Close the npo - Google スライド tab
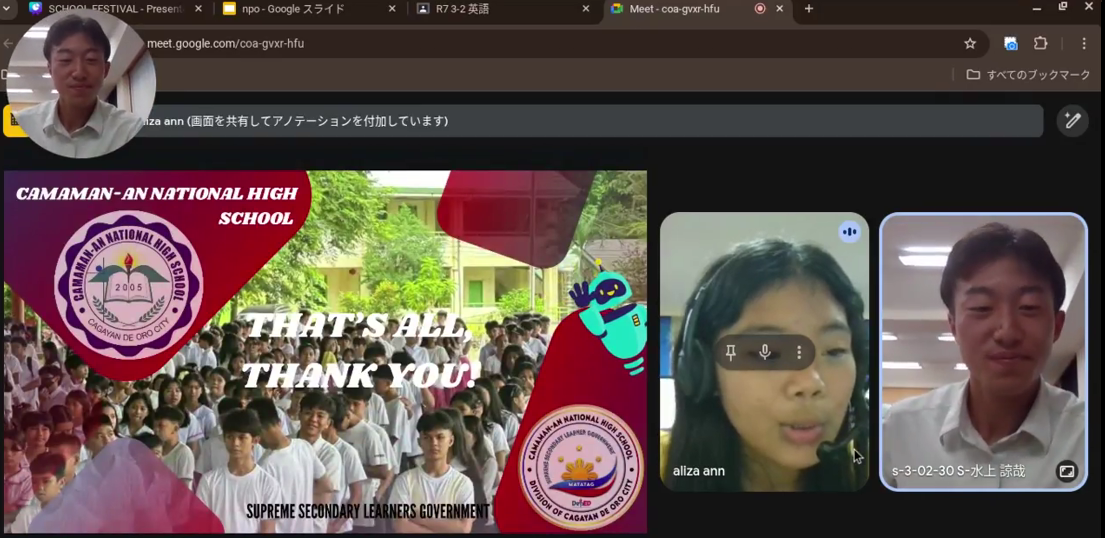The image size is (1105, 538). click(x=393, y=9)
